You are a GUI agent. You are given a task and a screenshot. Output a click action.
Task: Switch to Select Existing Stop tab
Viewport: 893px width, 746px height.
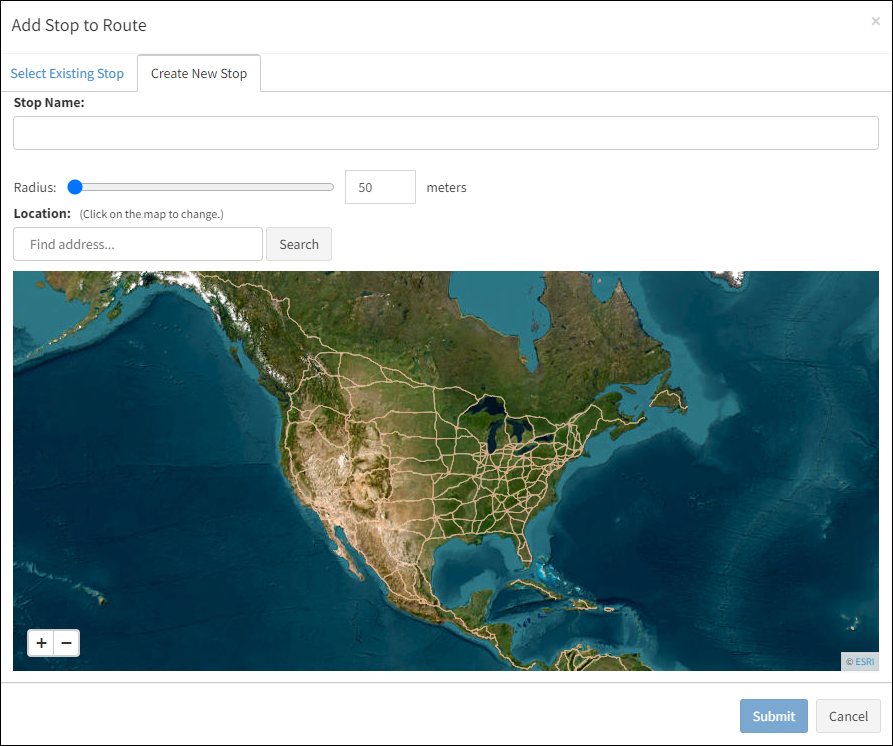(67, 73)
